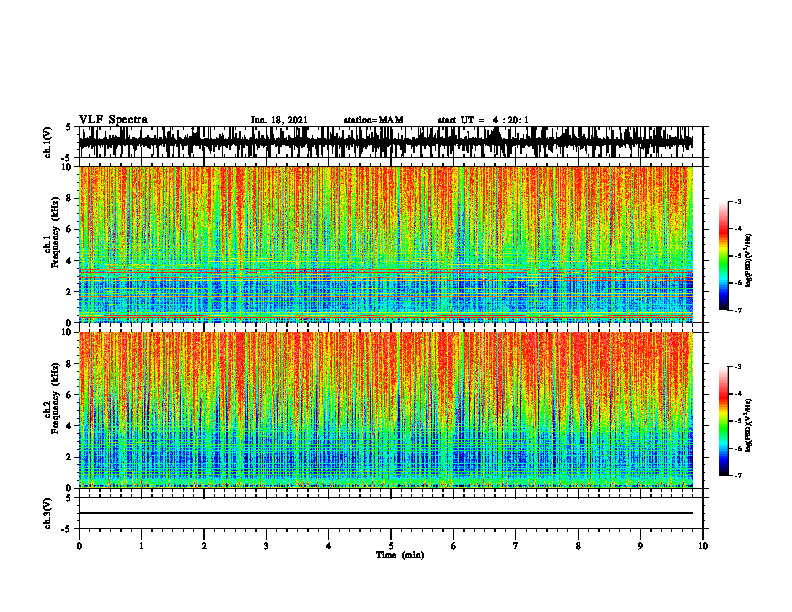Screen dimensions: 792x612
Task: Click the "2" kHz tick on ch.2 axis
Action: (69, 457)
